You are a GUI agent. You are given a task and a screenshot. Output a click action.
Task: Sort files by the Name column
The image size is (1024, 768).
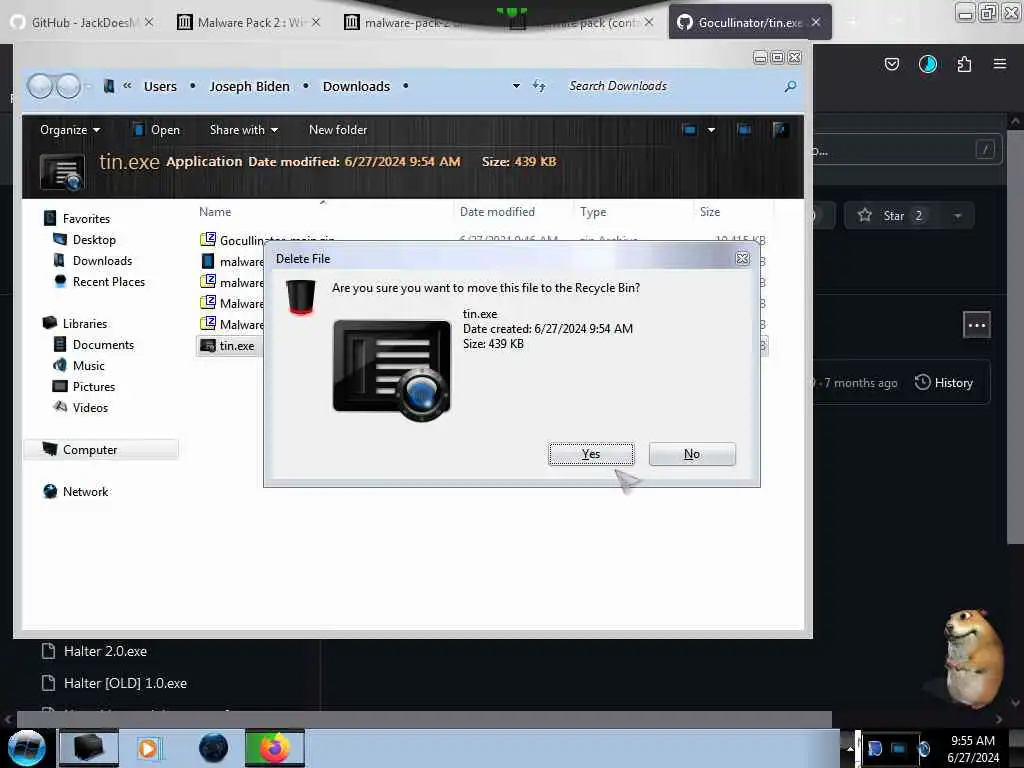pyautogui.click(x=215, y=212)
